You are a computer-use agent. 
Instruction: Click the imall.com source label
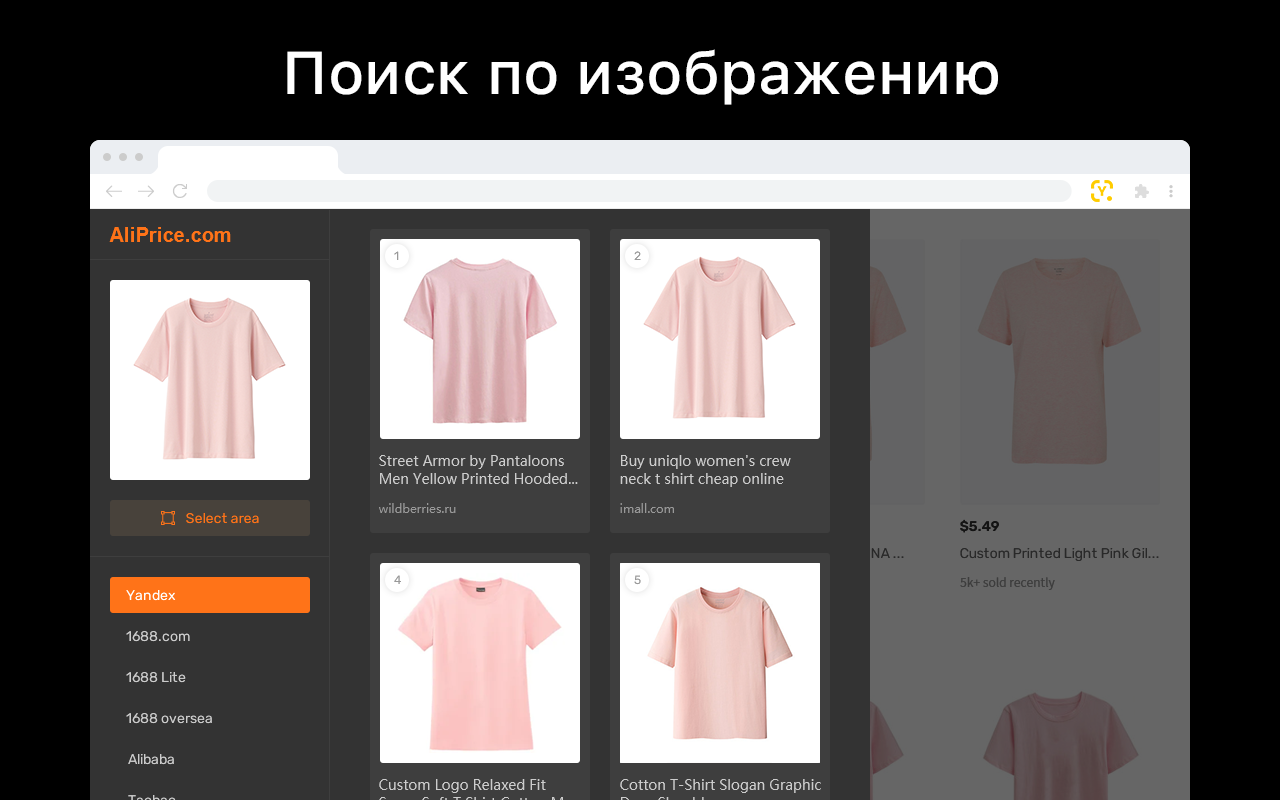[647, 508]
